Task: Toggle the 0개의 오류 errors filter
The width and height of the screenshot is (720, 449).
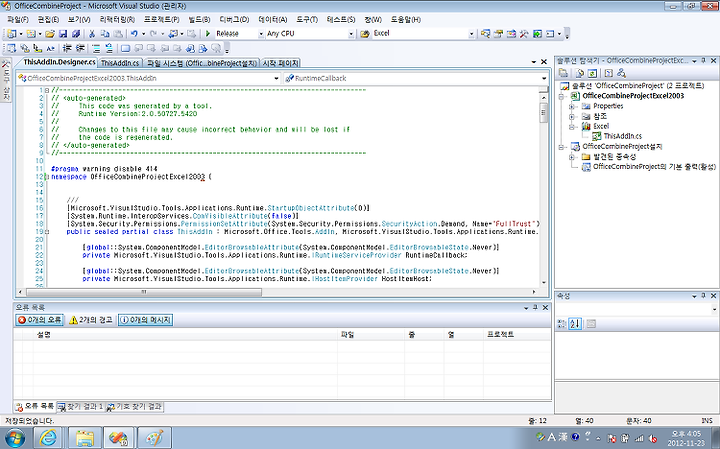Action: [39, 320]
